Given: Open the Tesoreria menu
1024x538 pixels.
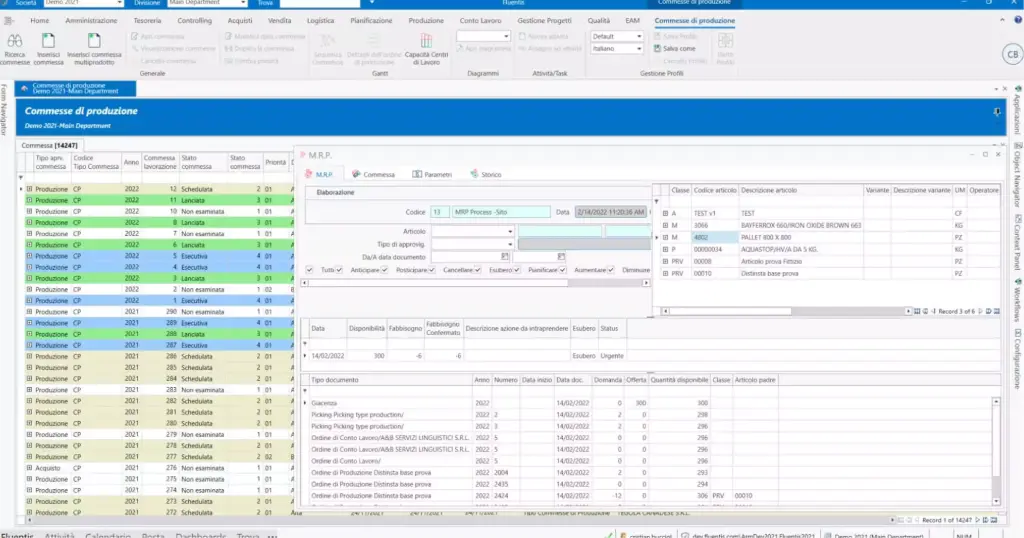Looking at the screenshot, I should pos(147,21).
